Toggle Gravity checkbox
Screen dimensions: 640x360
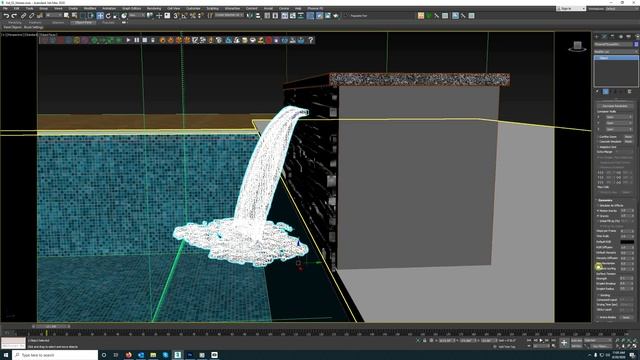[x=598, y=216]
